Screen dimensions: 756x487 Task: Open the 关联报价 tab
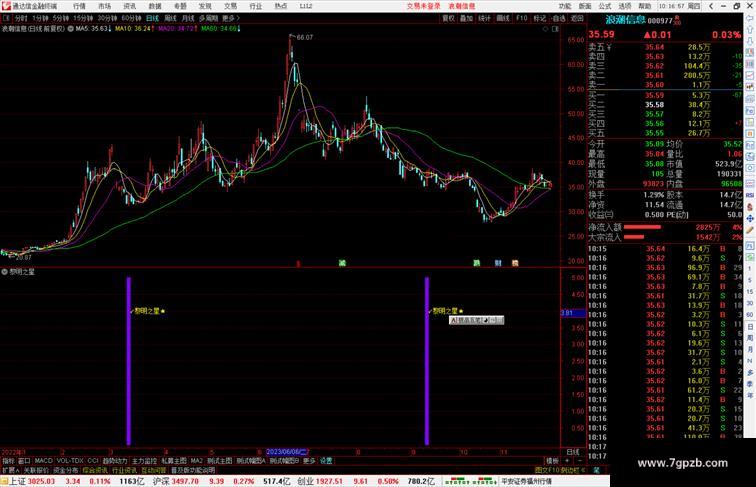(36, 470)
